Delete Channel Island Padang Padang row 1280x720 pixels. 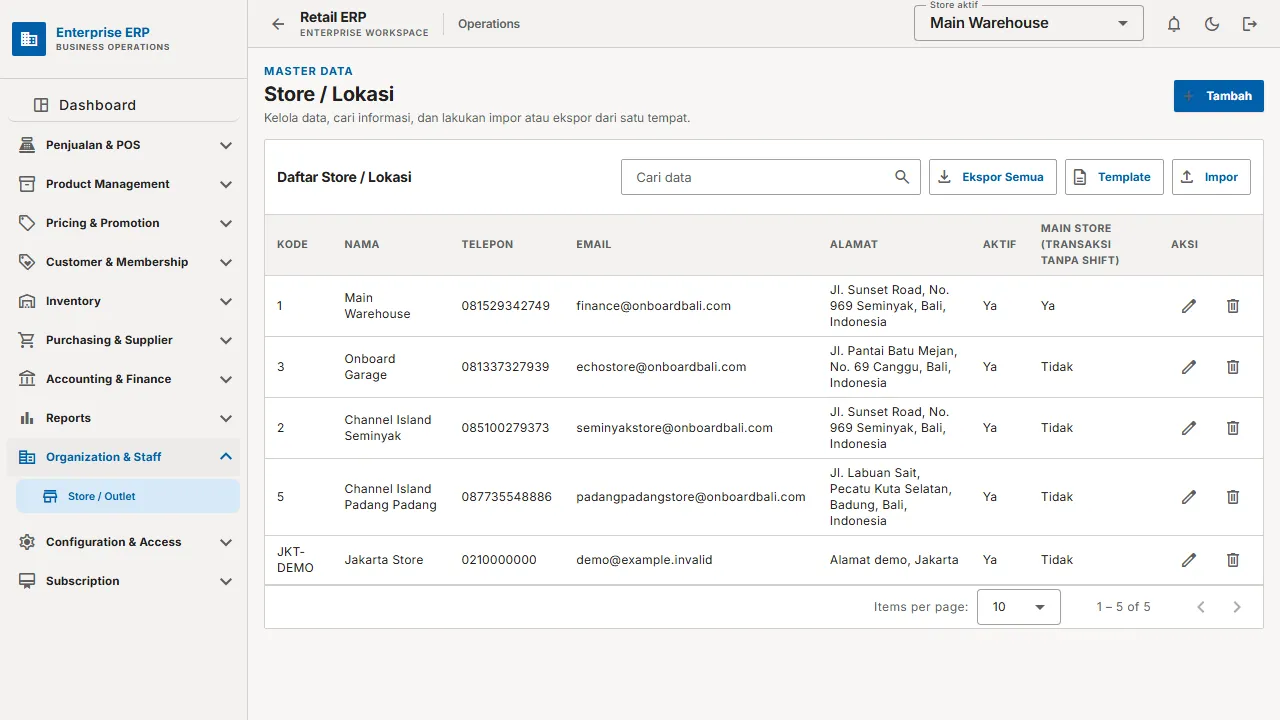coord(1233,497)
